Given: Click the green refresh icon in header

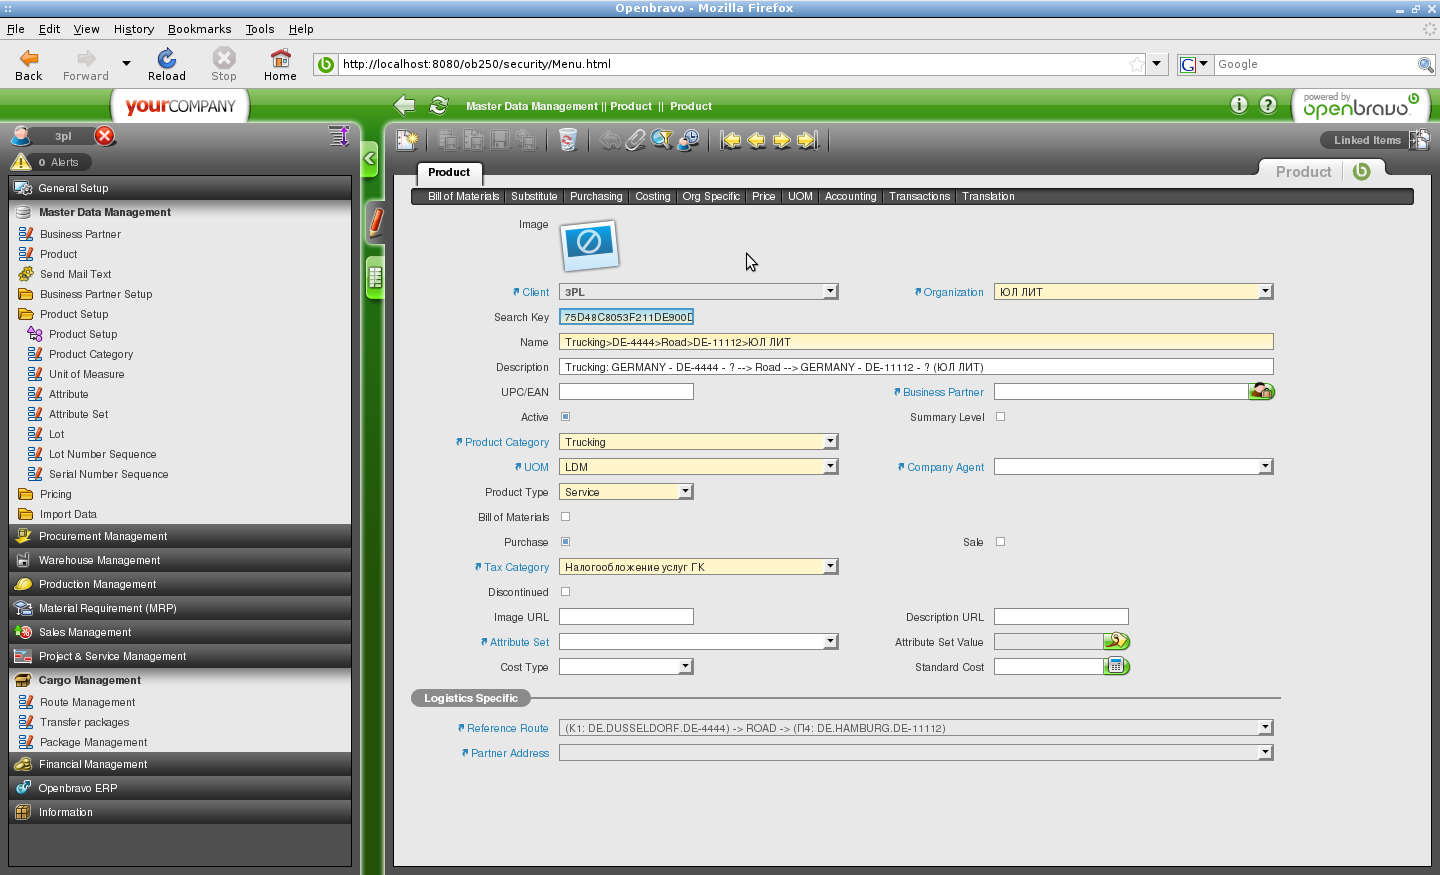Looking at the screenshot, I should click(x=438, y=106).
